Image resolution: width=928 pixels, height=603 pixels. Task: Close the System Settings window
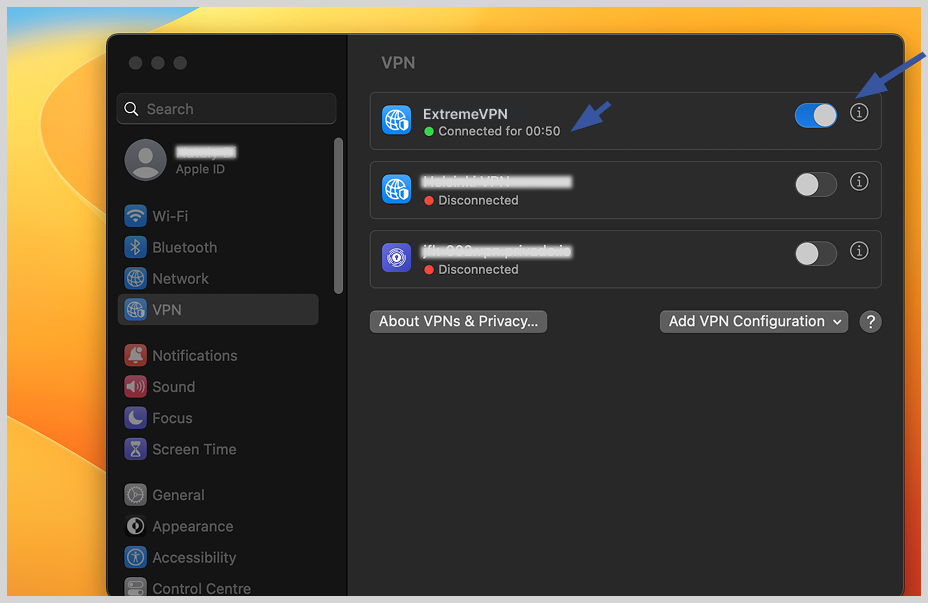(x=136, y=63)
